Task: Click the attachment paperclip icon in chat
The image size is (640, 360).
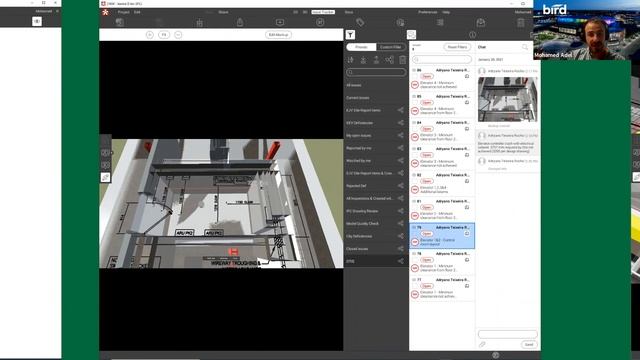Action: tap(482, 344)
